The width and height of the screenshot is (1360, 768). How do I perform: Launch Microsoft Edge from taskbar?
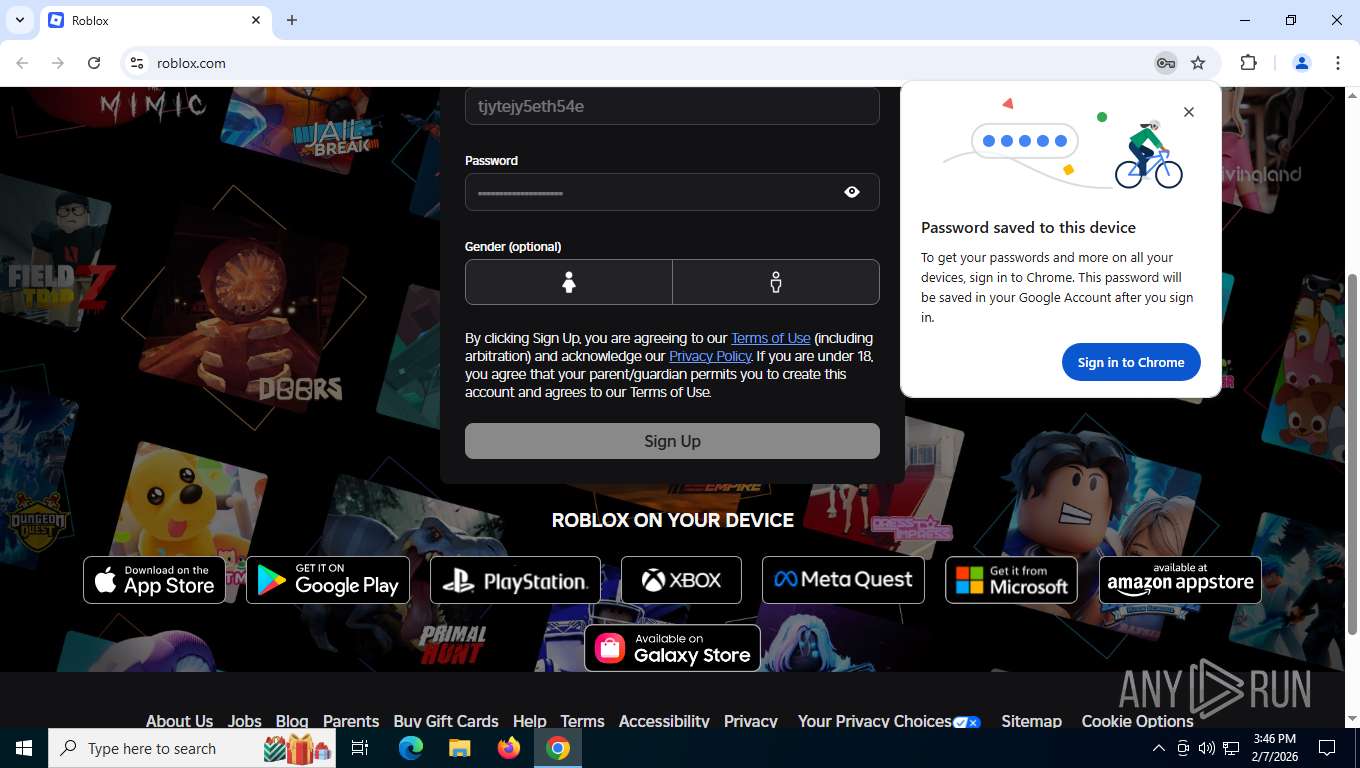[411, 748]
